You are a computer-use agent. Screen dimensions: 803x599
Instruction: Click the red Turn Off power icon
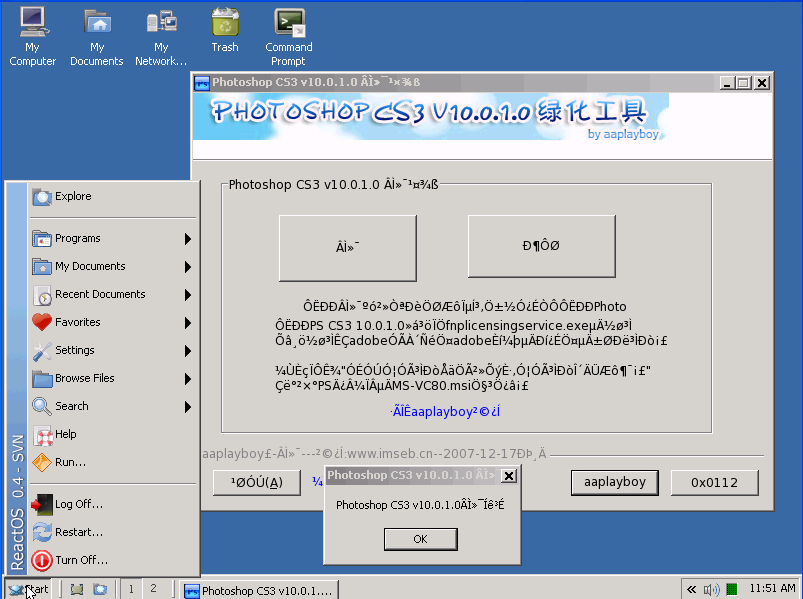(x=42, y=561)
